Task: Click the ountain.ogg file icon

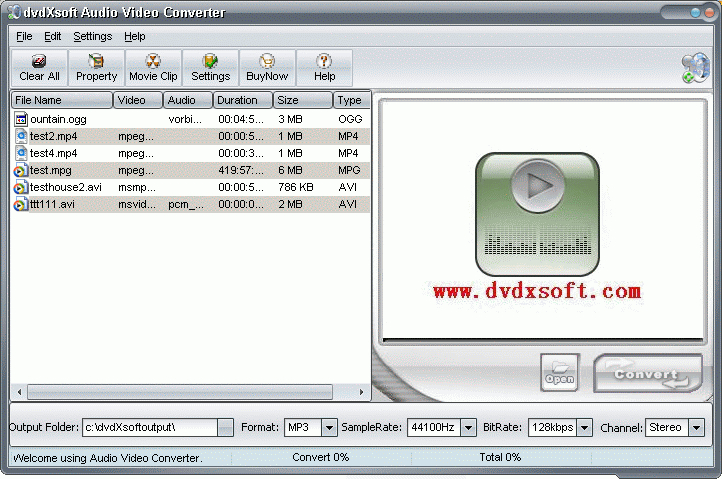Action: [x=21, y=119]
